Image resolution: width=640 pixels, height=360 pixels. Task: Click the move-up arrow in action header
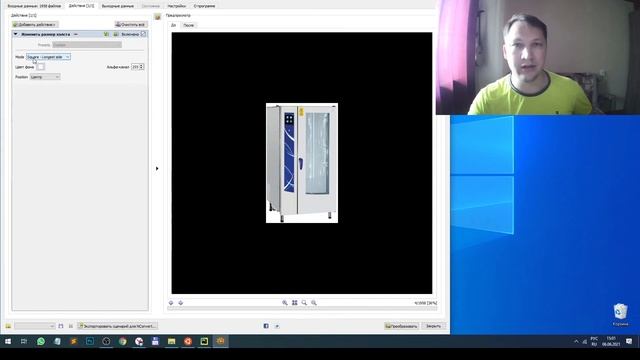(x=107, y=34)
